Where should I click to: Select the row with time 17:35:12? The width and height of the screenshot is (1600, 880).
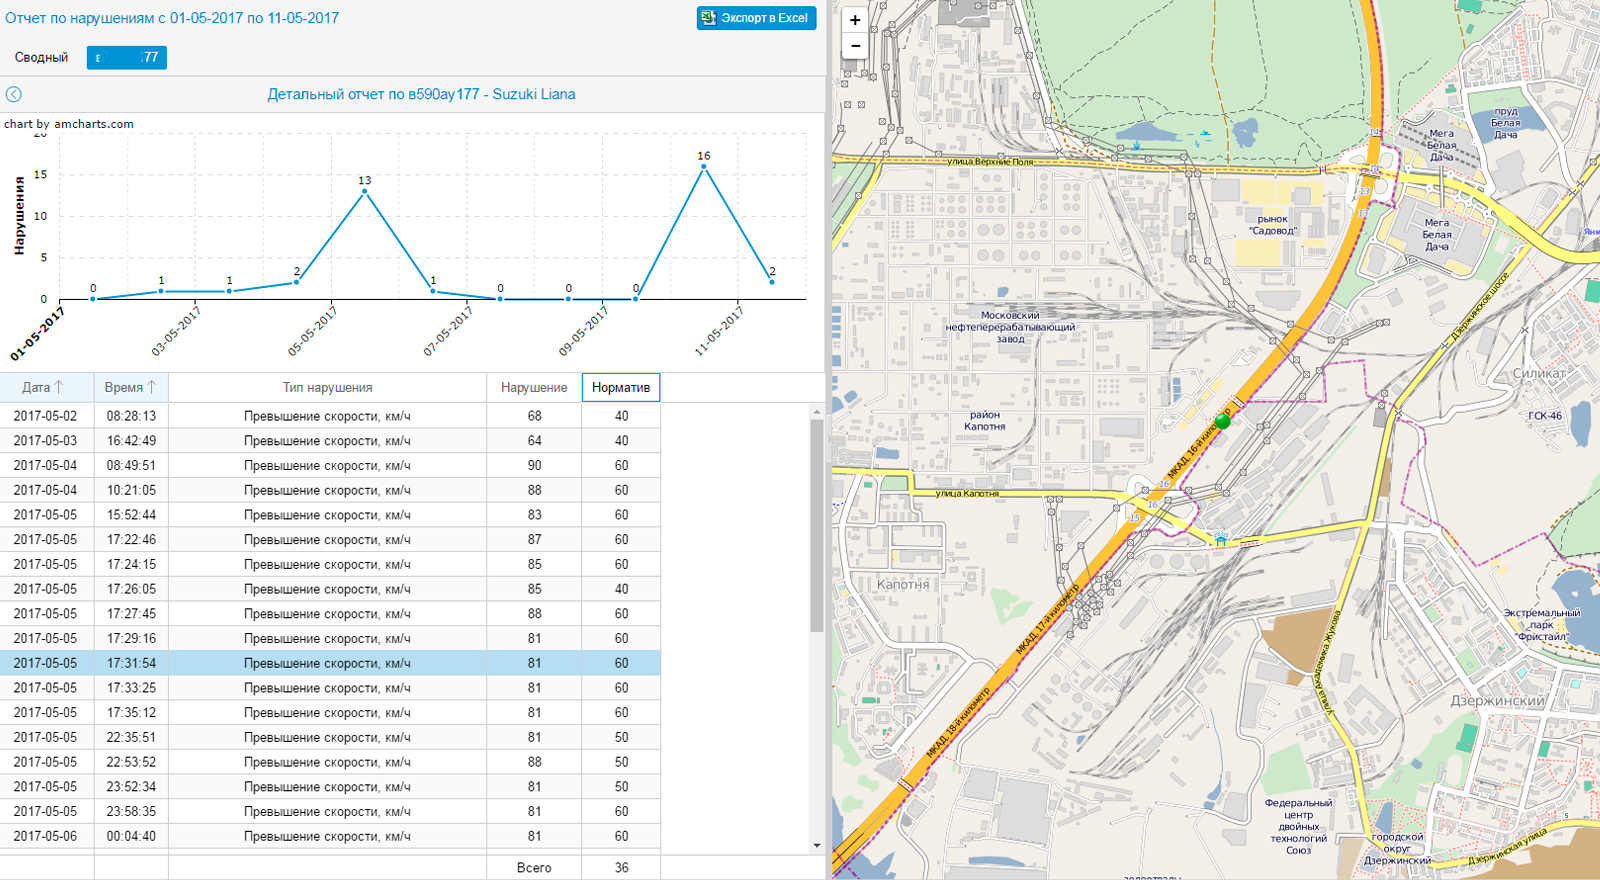tap(330, 713)
